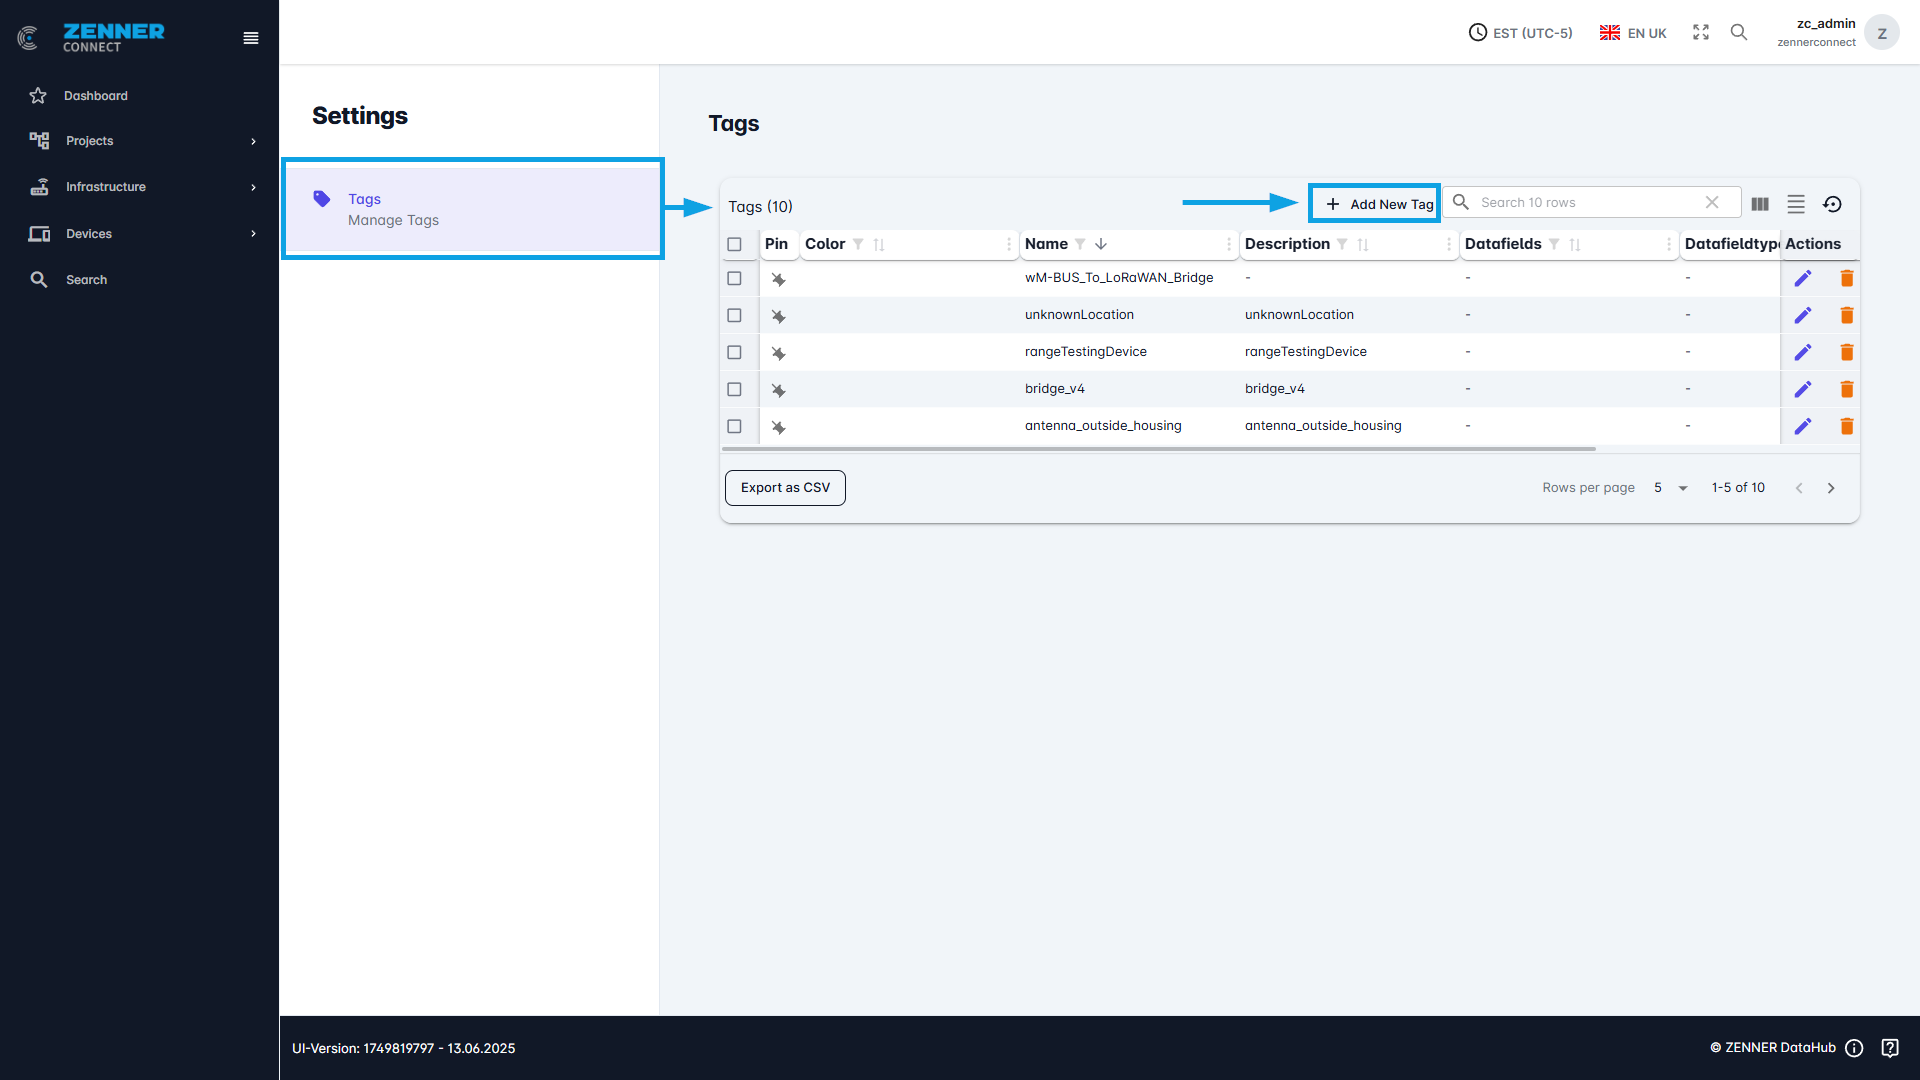Pin the unknownLocation tag row

[779, 315]
